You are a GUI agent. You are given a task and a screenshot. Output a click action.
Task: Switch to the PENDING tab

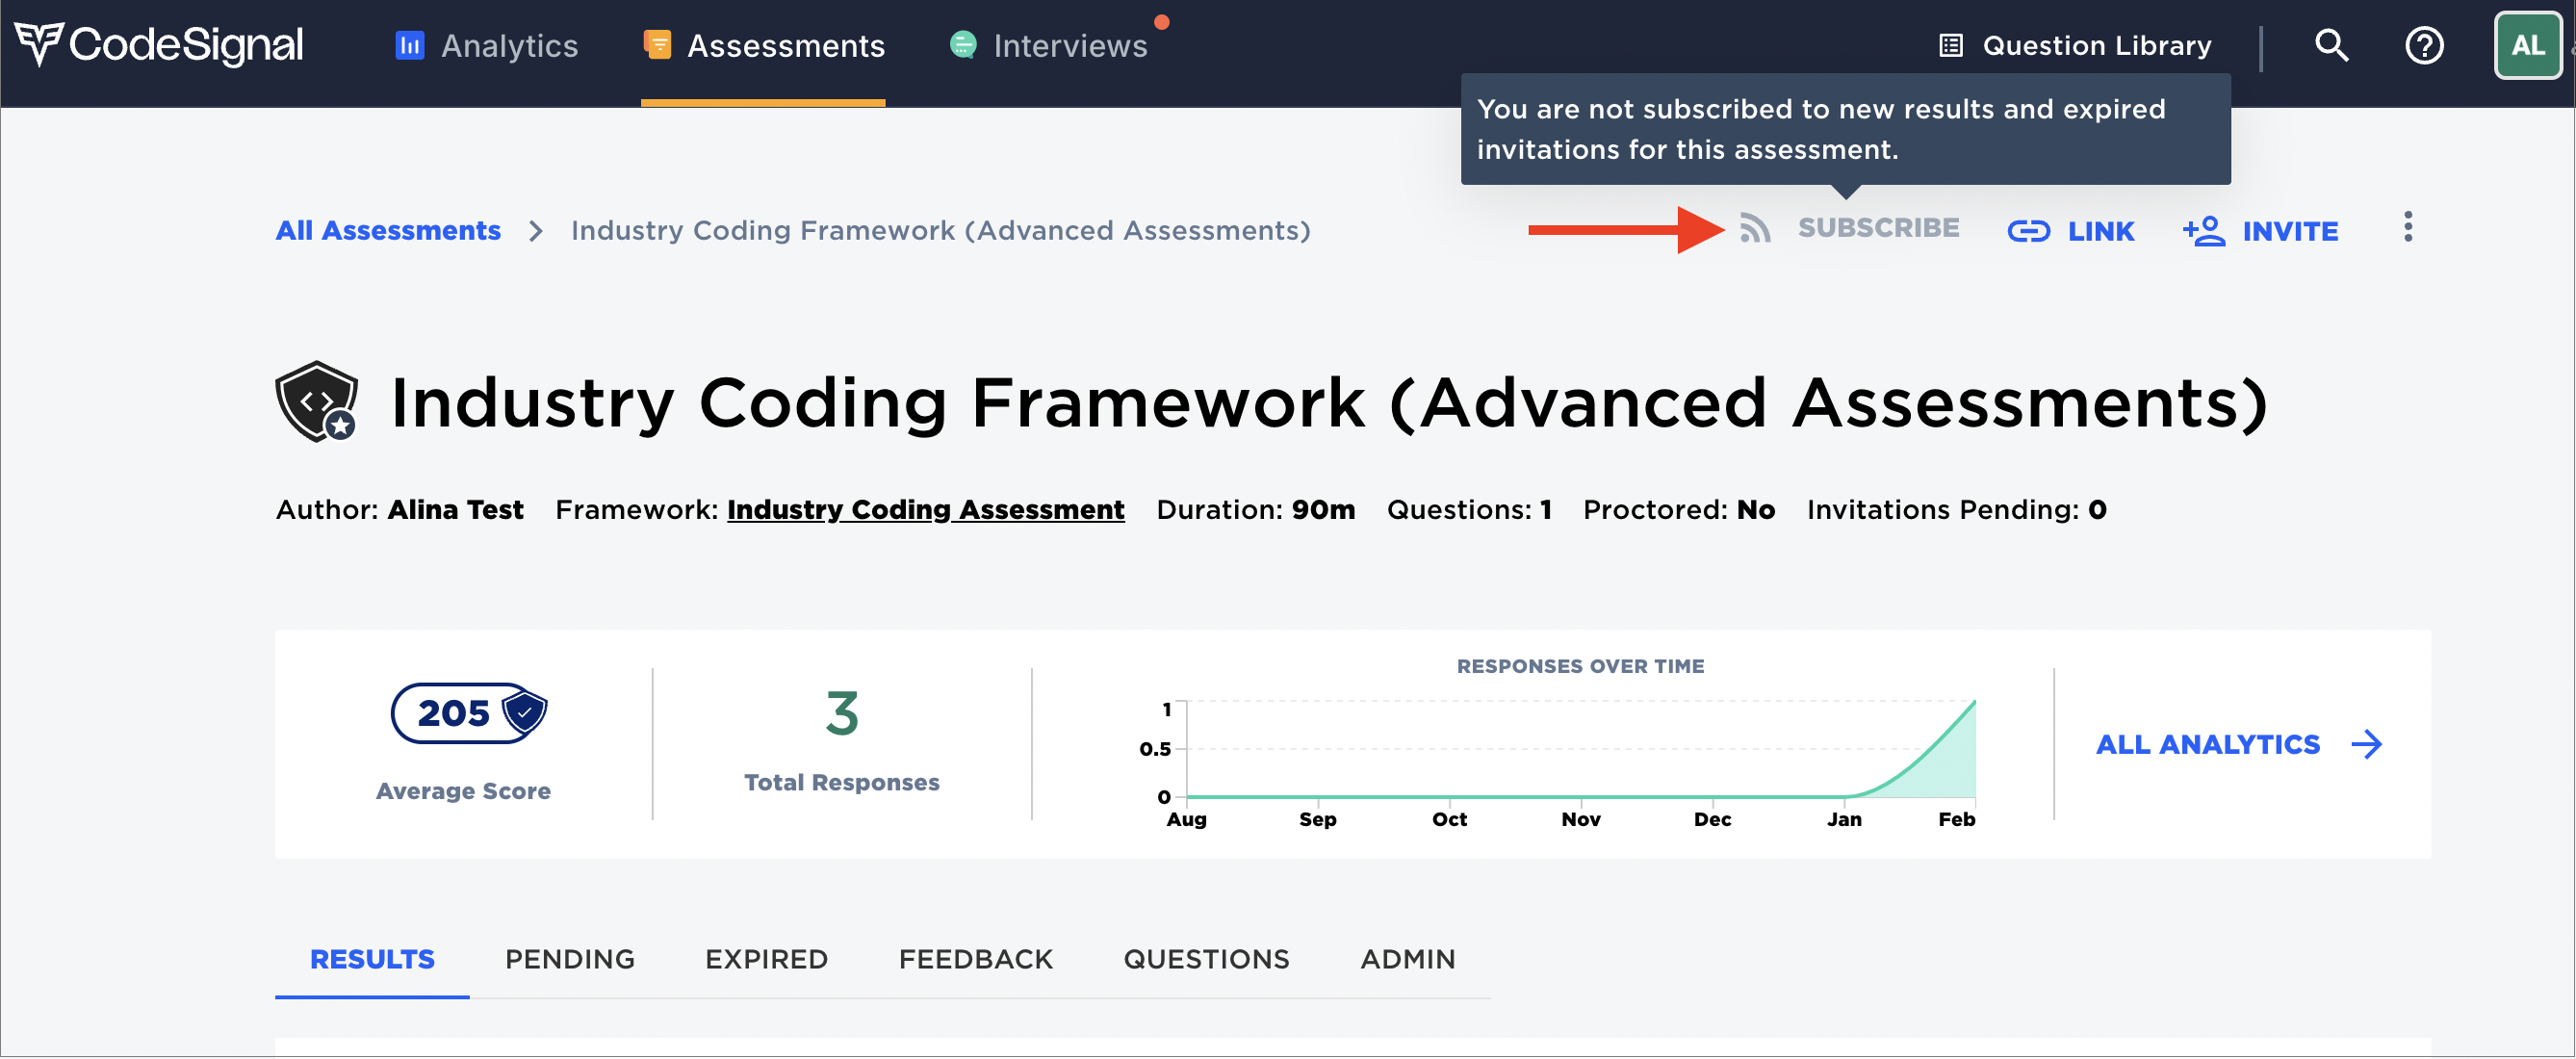570,960
